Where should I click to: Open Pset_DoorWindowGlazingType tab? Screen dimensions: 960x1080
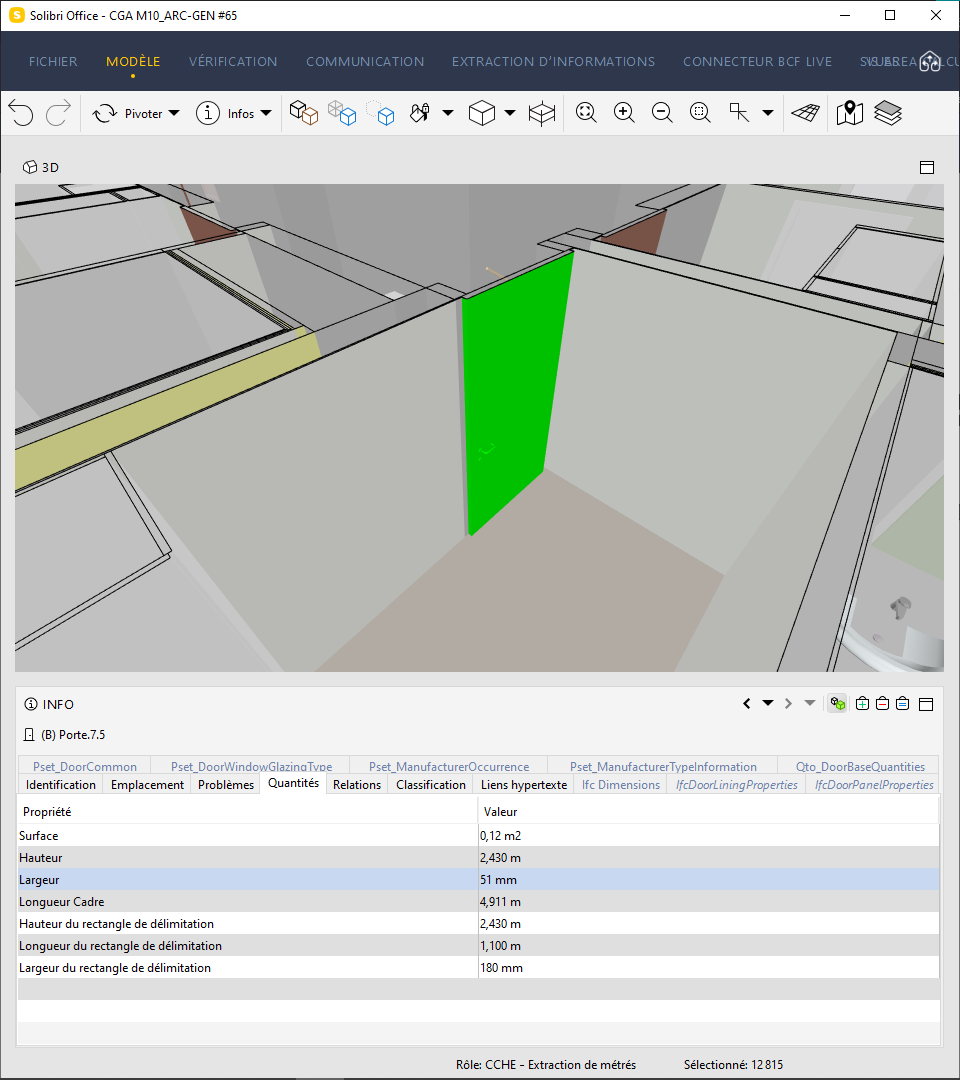pos(251,766)
